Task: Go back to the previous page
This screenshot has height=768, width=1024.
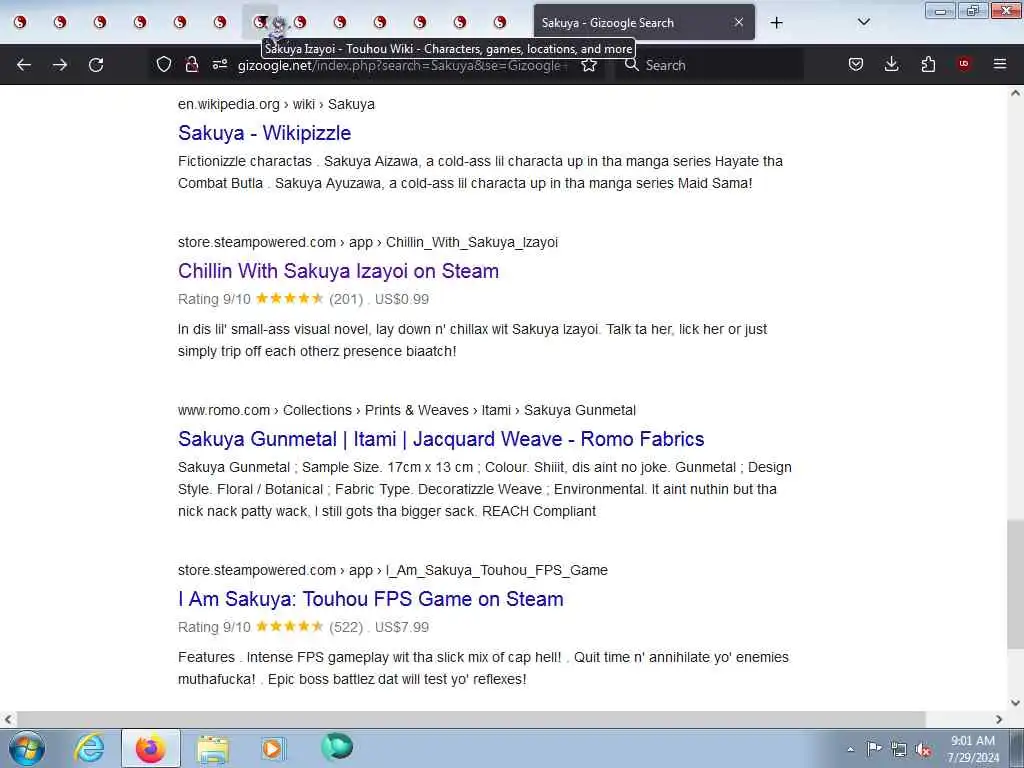Action: 24,65
